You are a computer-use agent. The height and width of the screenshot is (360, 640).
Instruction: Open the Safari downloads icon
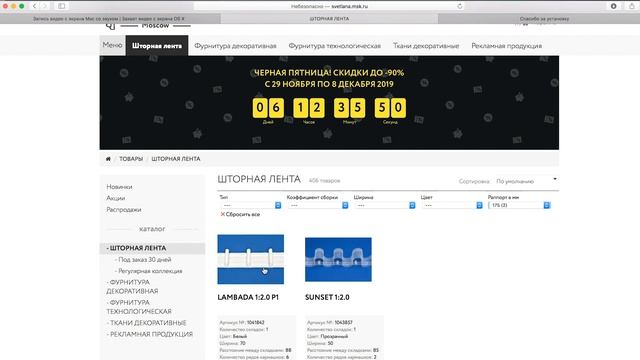tap(613, 6)
